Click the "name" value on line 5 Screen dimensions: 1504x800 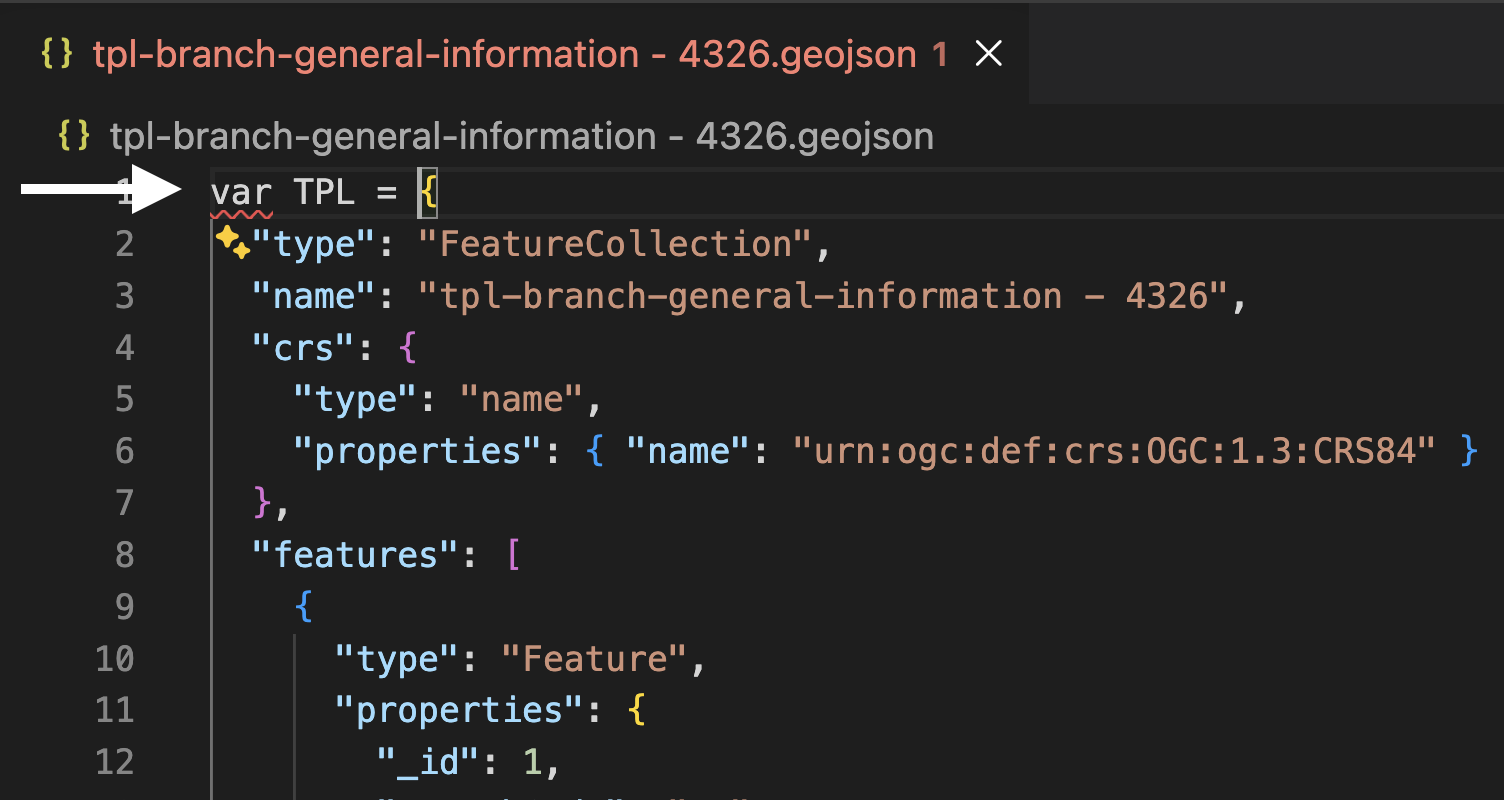(x=521, y=400)
